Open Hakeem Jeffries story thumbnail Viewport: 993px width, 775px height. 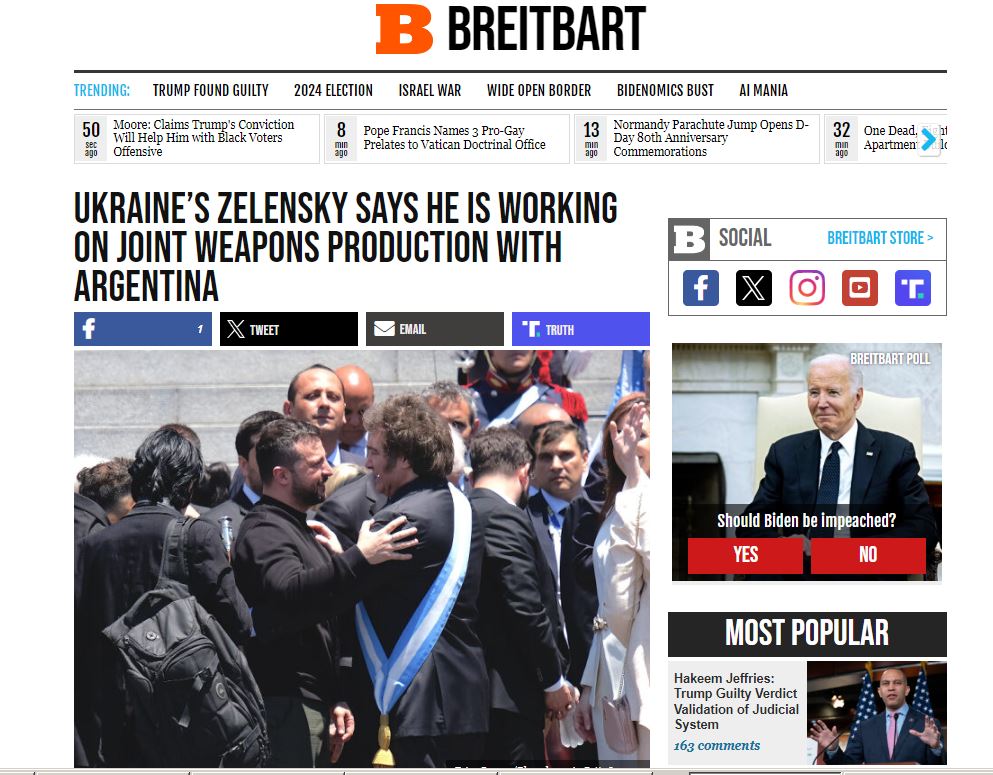(876, 712)
